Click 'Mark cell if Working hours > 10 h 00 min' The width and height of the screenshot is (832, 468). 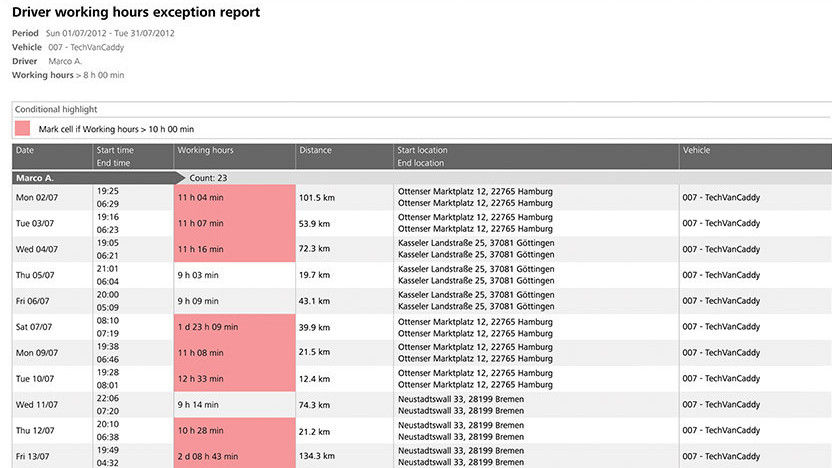pos(116,129)
